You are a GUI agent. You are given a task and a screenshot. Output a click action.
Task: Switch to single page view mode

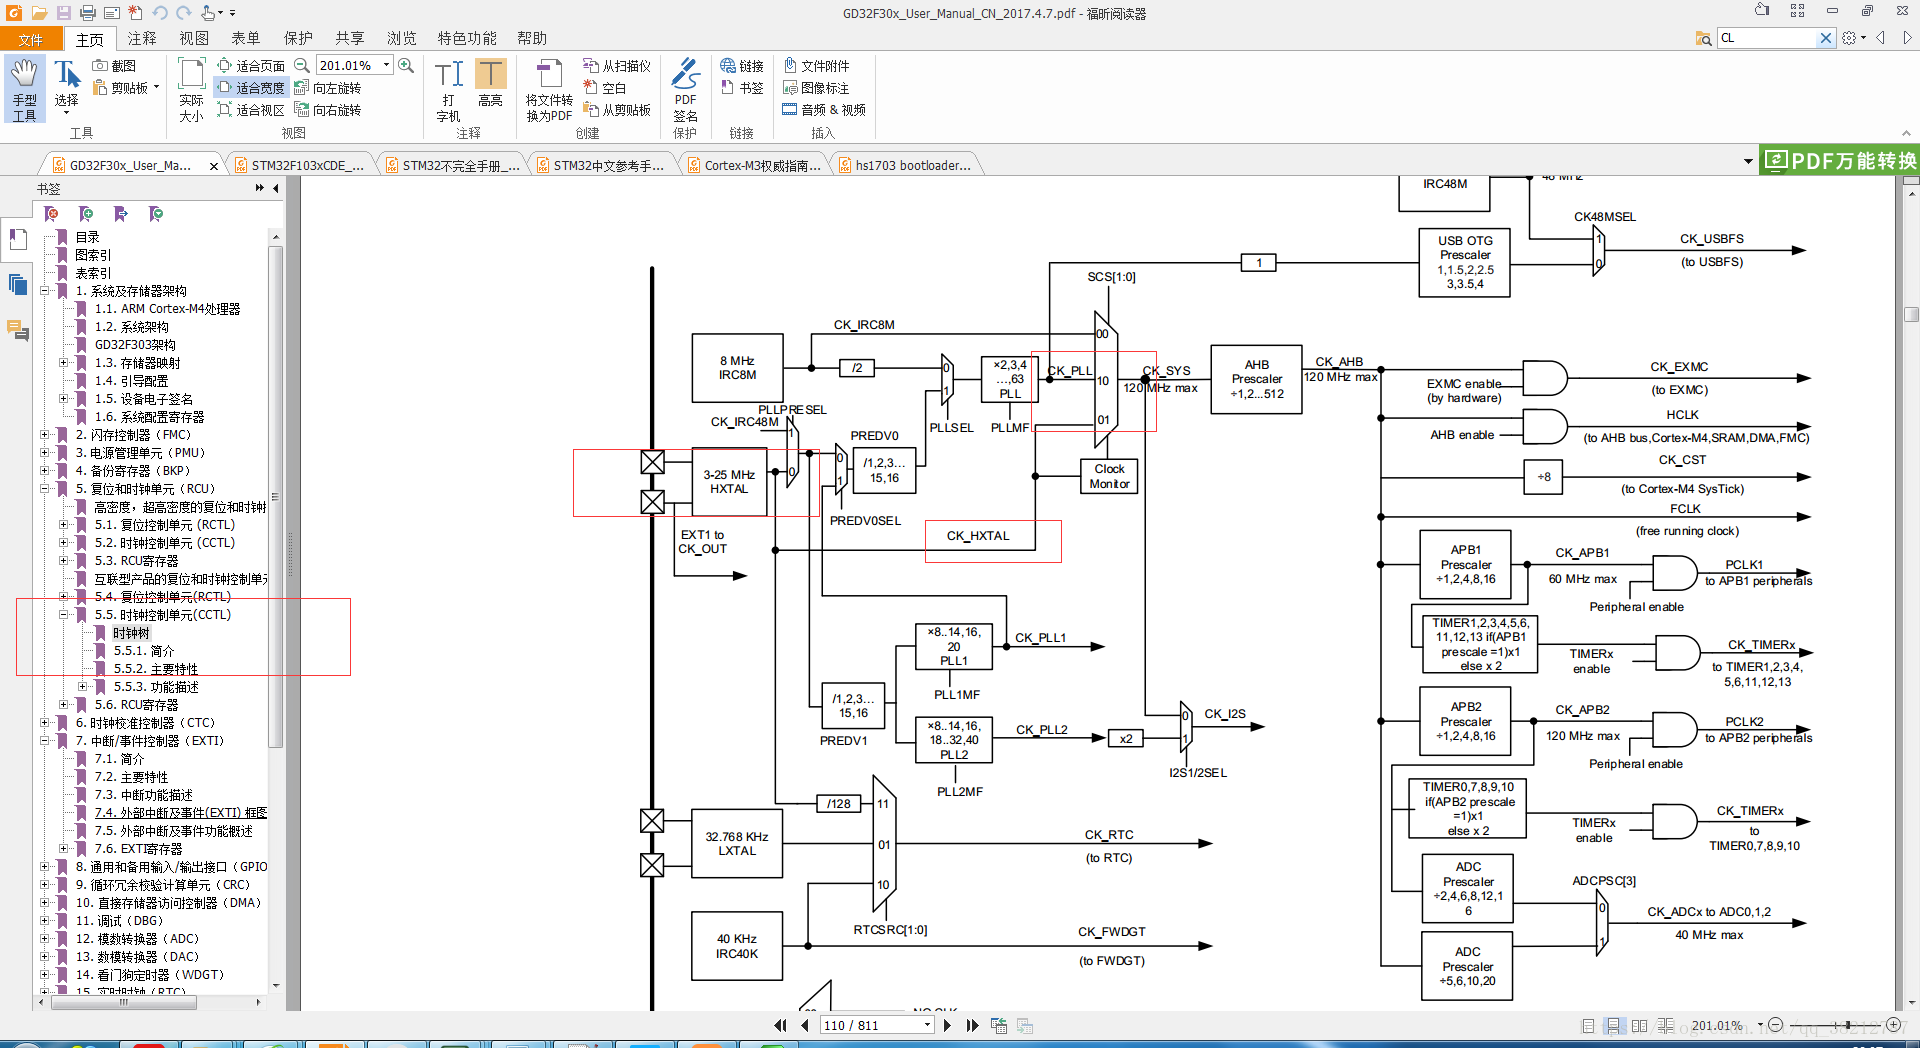pos(1588,1026)
